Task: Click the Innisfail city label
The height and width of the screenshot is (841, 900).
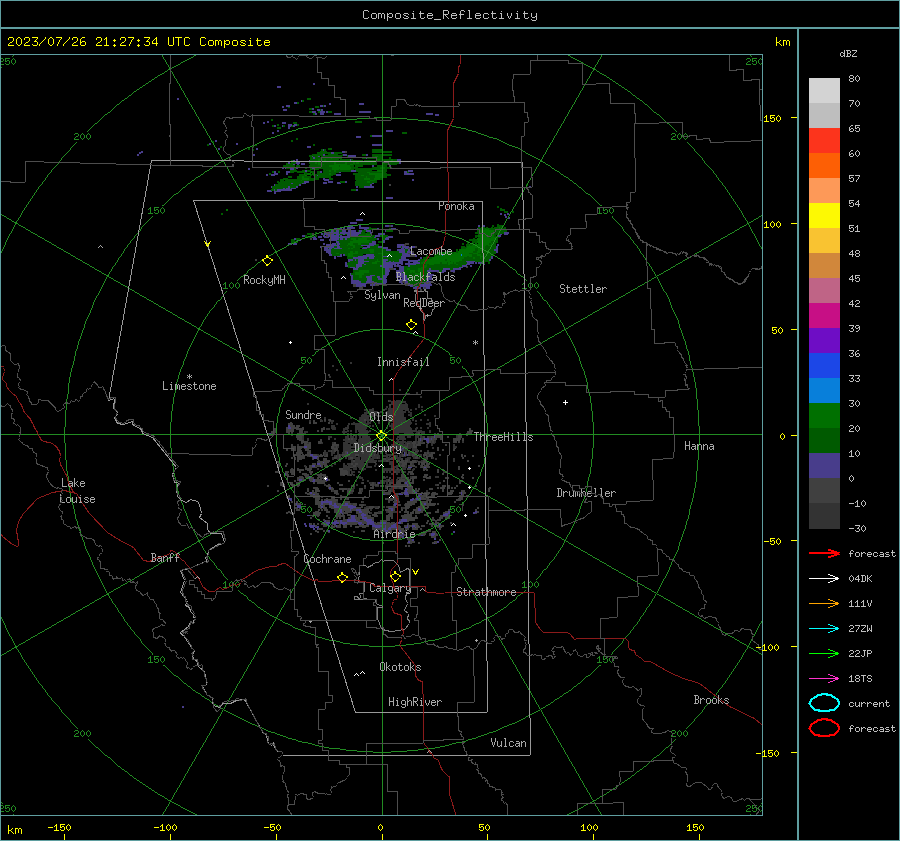Action: 403,362
